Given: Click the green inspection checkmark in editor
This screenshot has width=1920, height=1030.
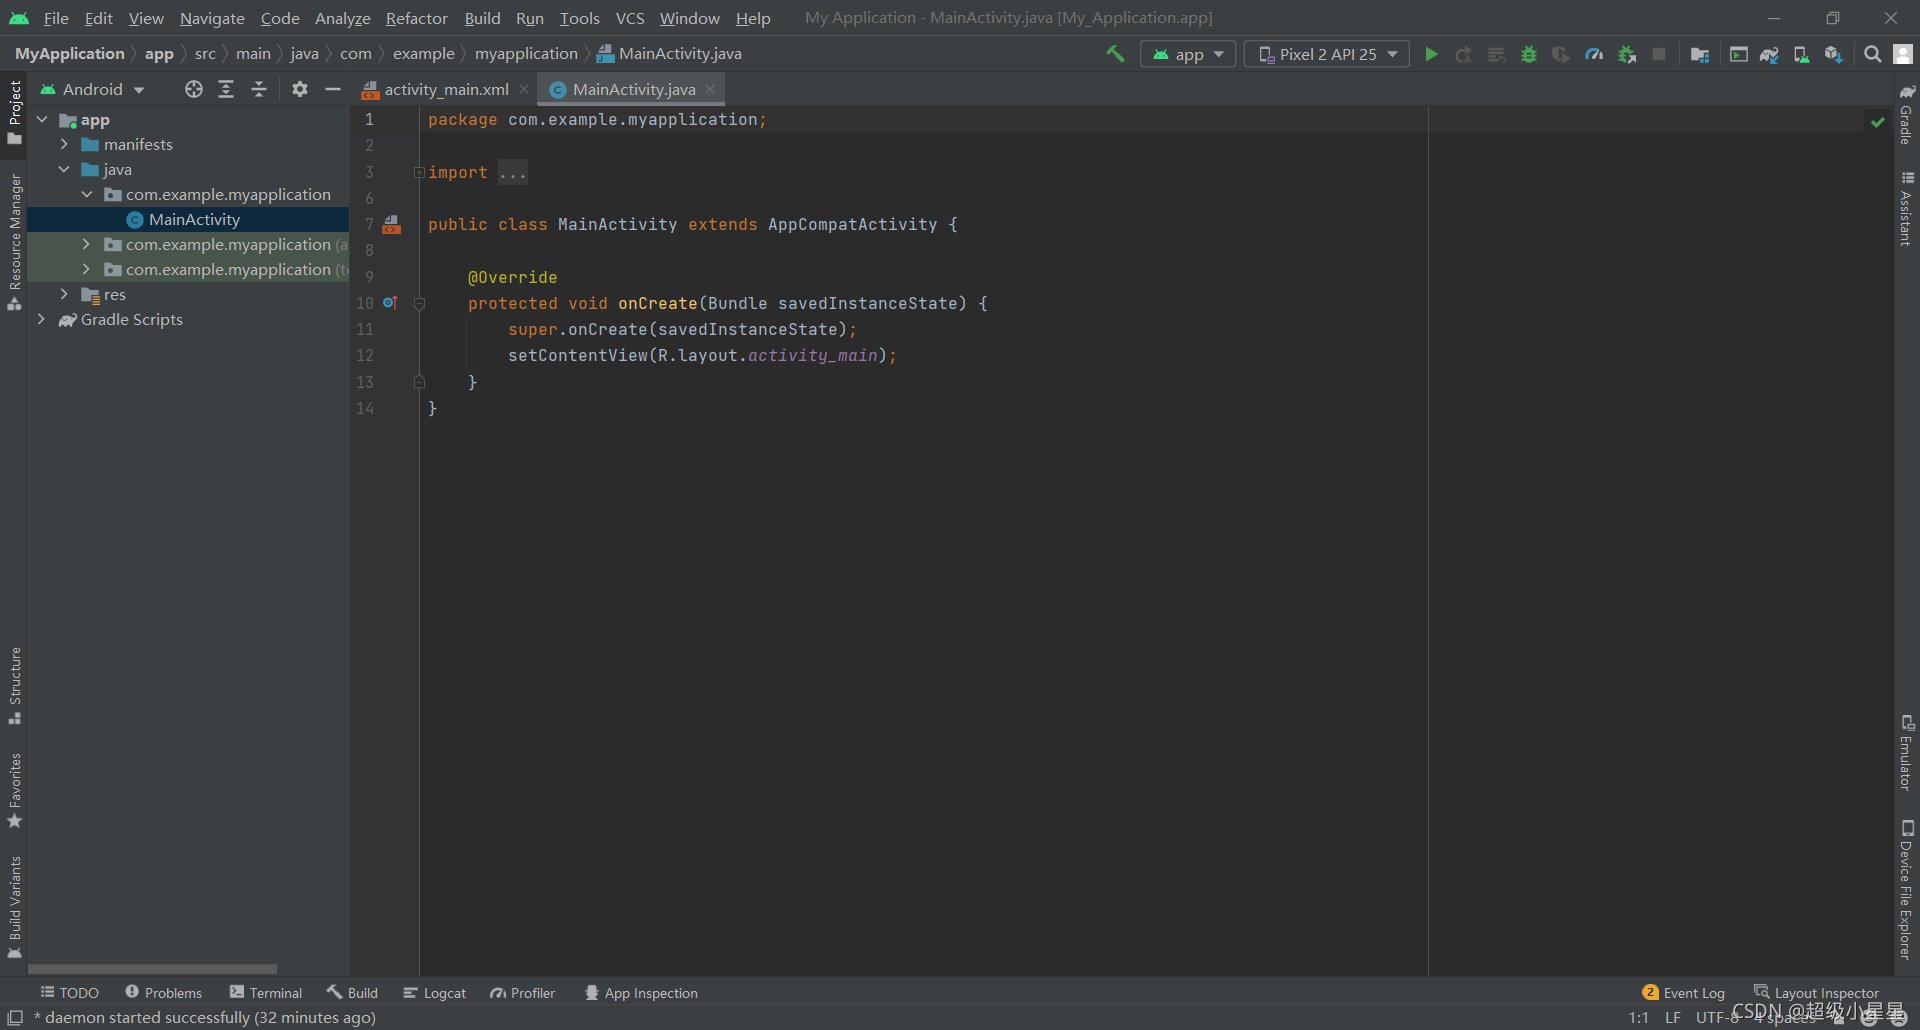Looking at the screenshot, I should 1877,122.
